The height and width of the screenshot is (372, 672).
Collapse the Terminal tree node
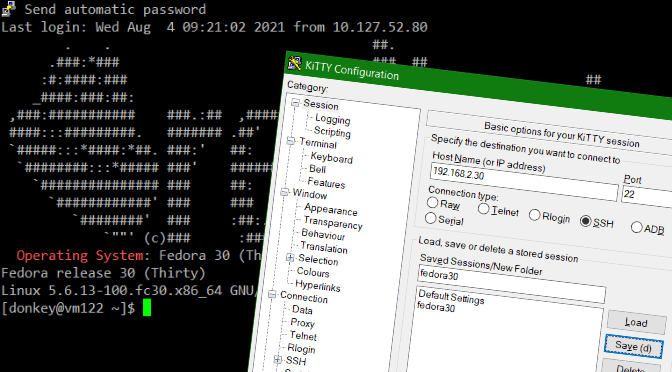pyautogui.click(x=291, y=140)
